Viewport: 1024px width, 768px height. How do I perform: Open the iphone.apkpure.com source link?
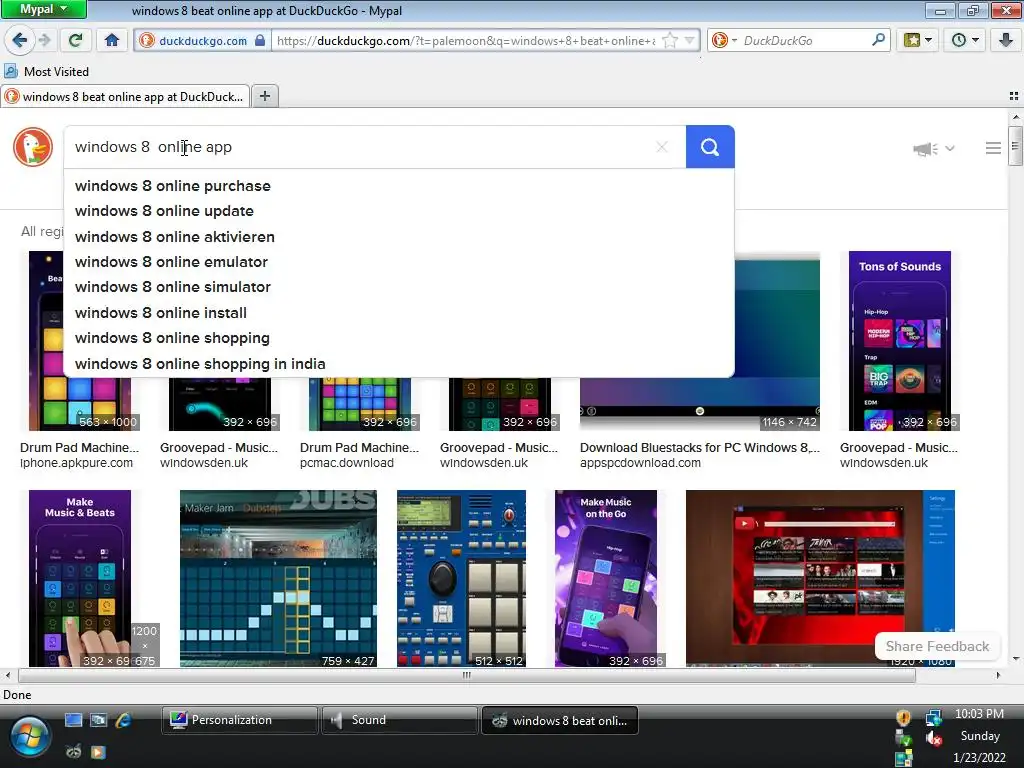76,462
